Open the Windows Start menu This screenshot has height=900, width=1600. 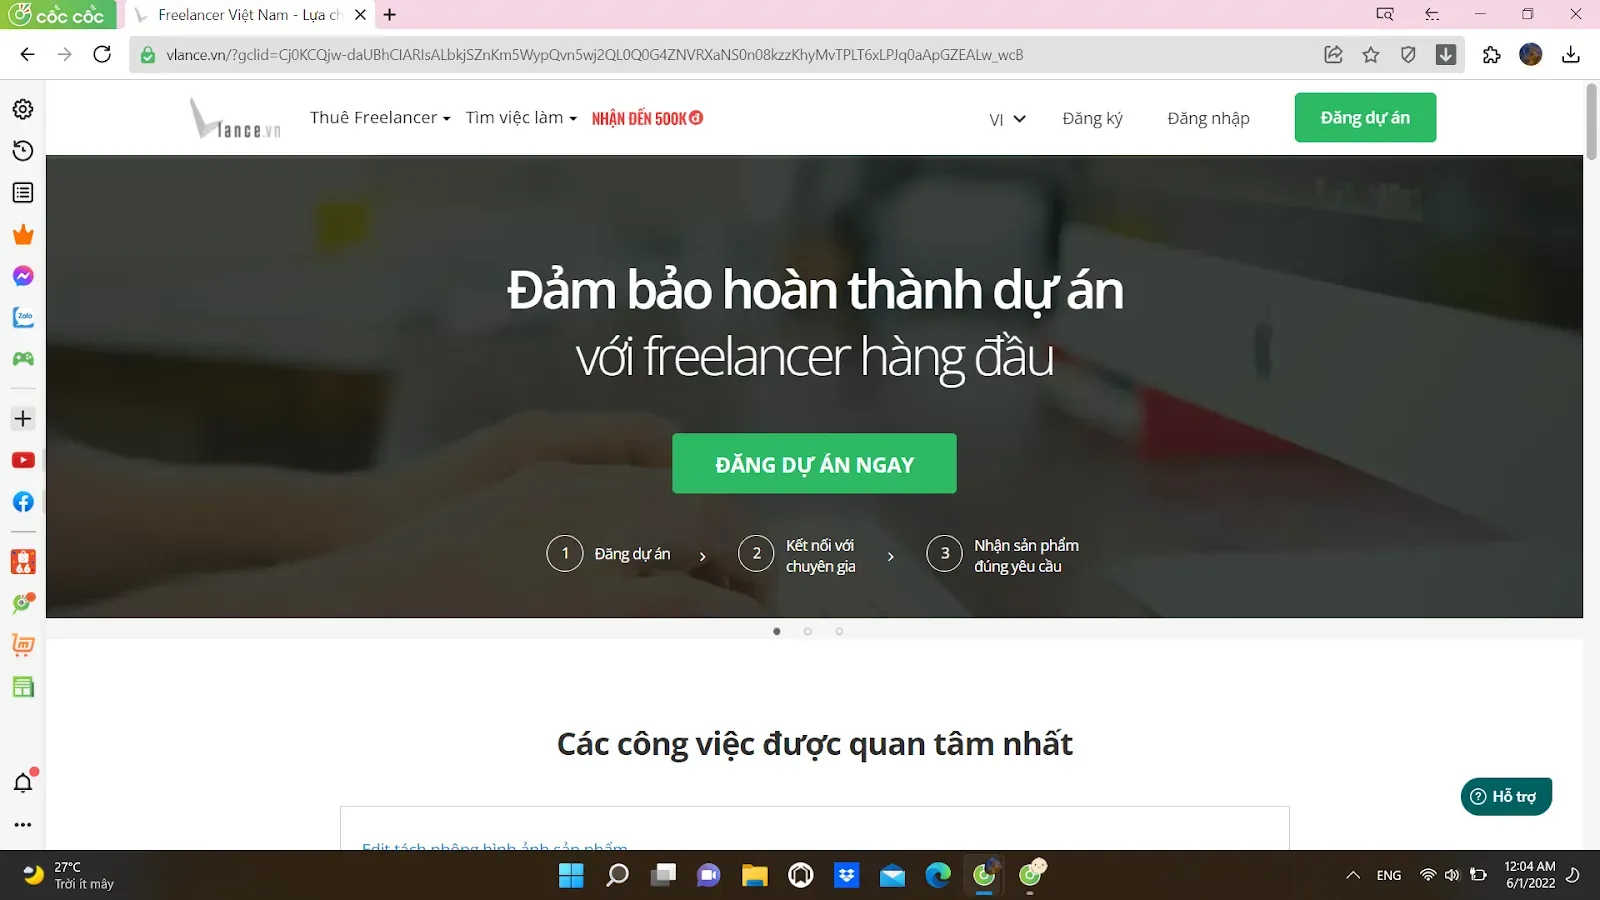tap(571, 875)
